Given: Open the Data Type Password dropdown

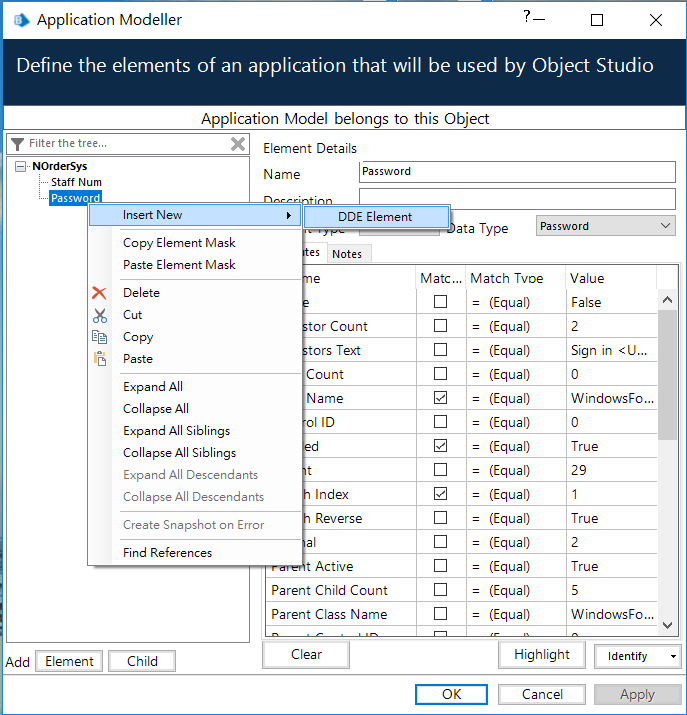Looking at the screenshot, I should click(x=605, y=226).
